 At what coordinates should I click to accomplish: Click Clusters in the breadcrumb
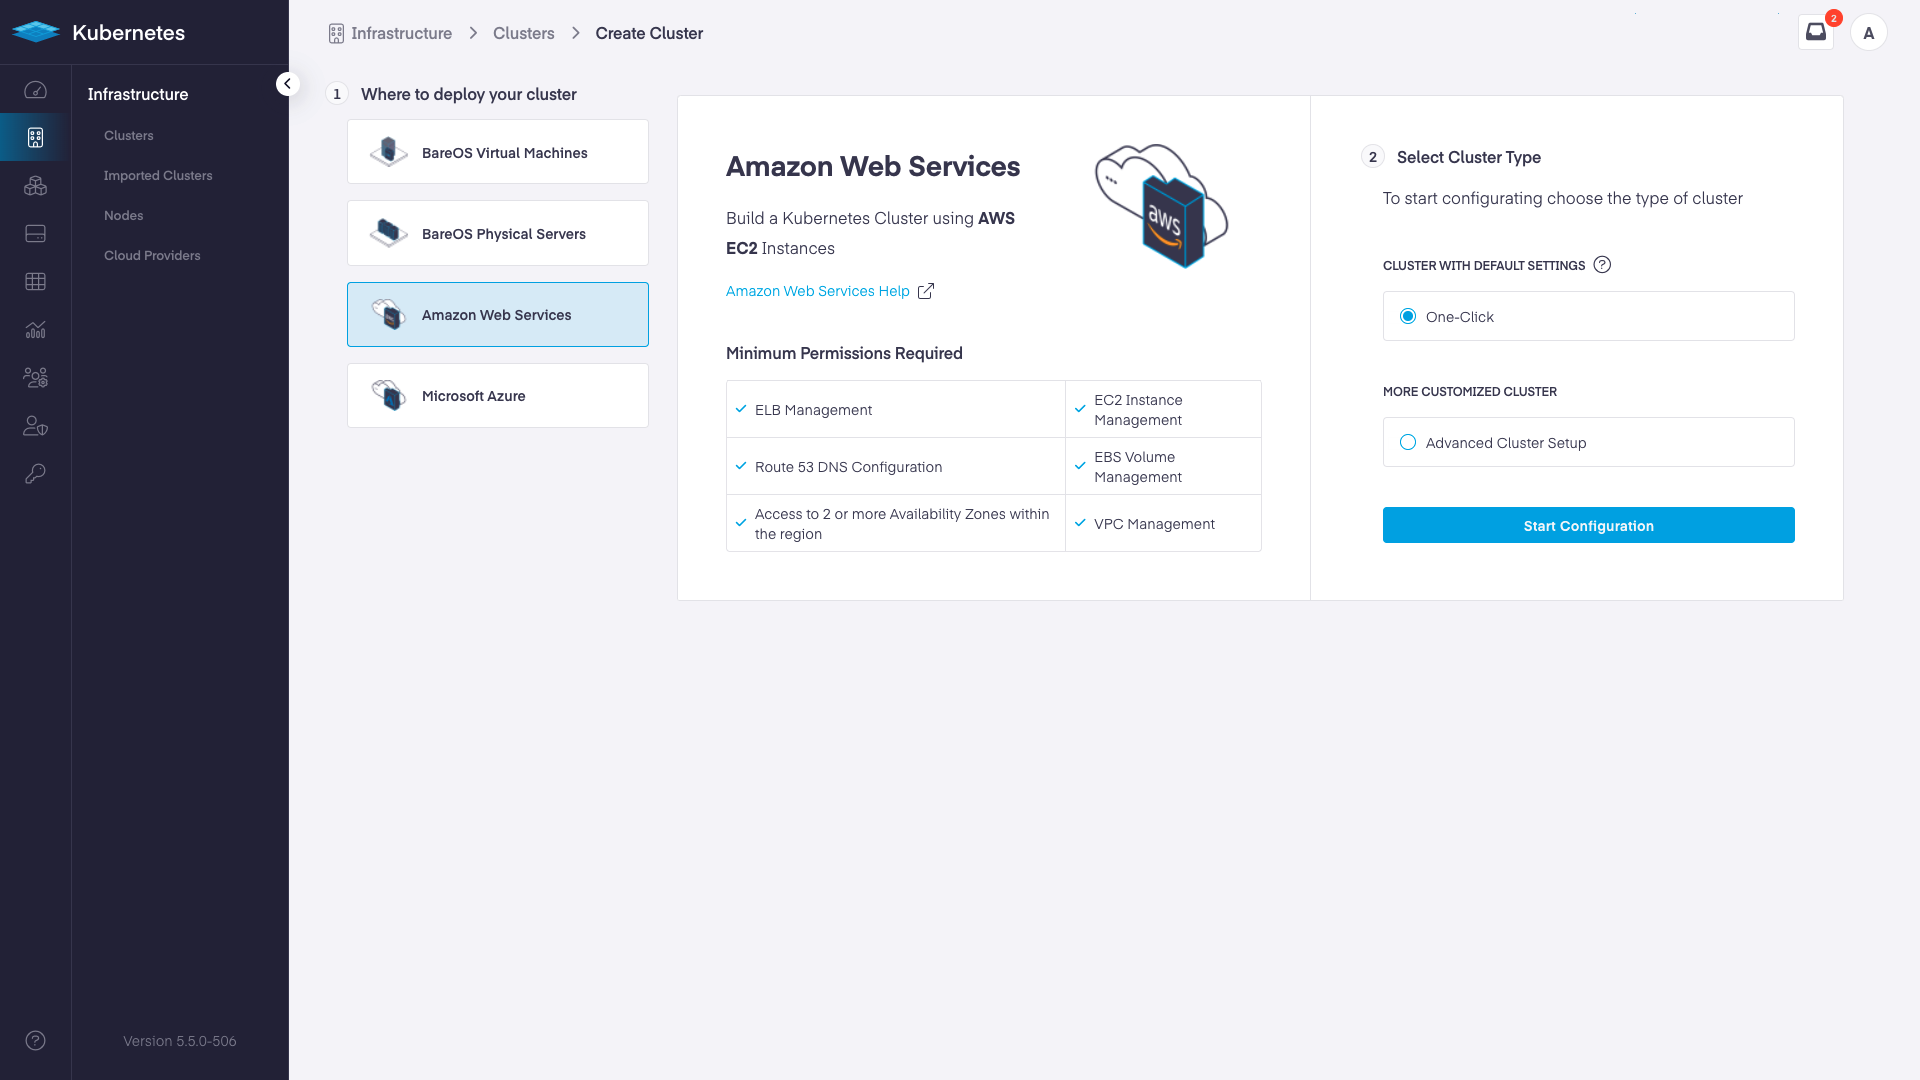coord(523,33)
